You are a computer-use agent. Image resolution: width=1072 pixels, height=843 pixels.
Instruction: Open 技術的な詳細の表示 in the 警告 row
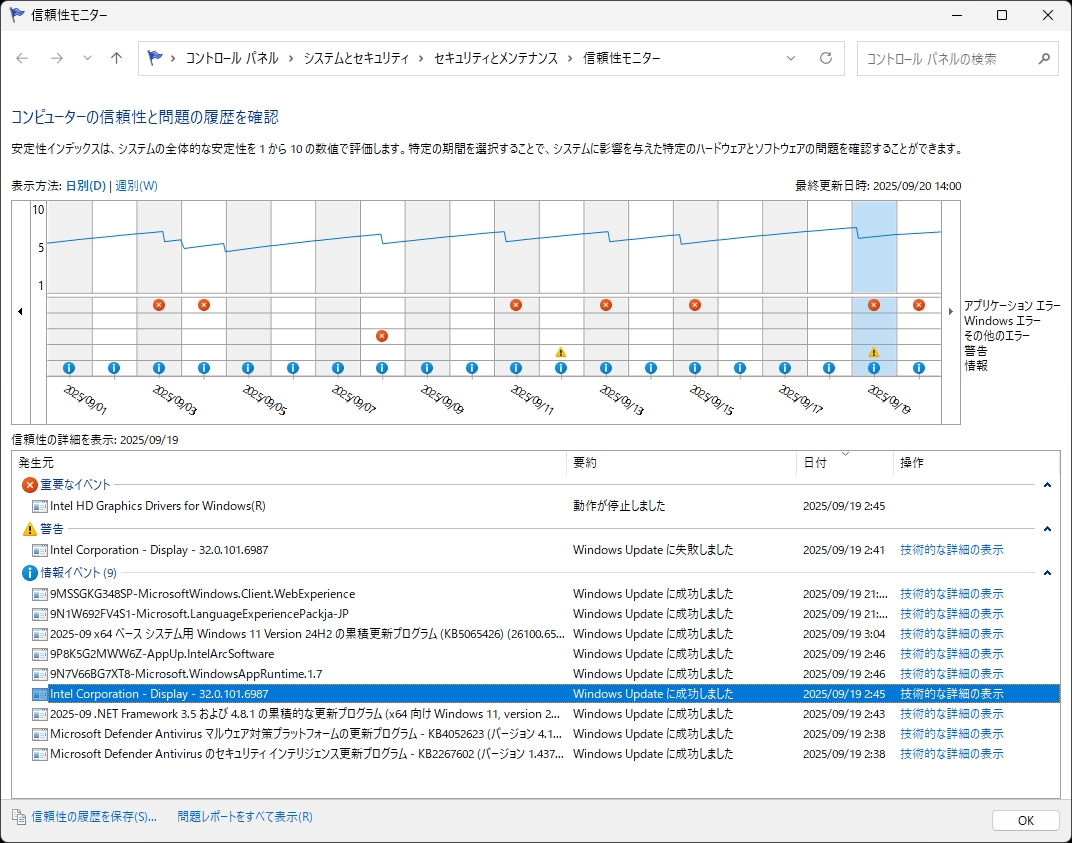[x=952, y=550]
